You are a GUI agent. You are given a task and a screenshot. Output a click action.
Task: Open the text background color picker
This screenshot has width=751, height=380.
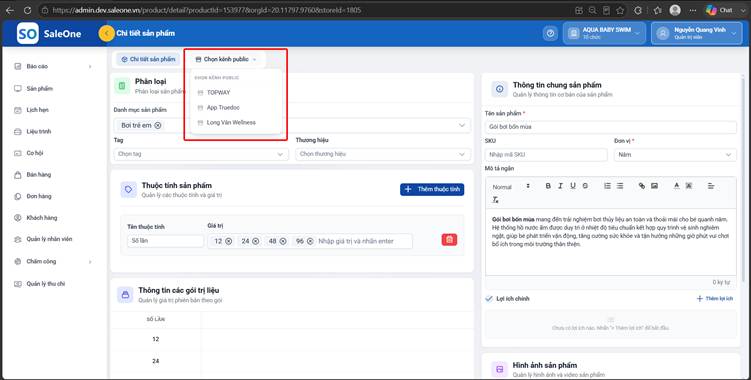click(x=689, y=186)
